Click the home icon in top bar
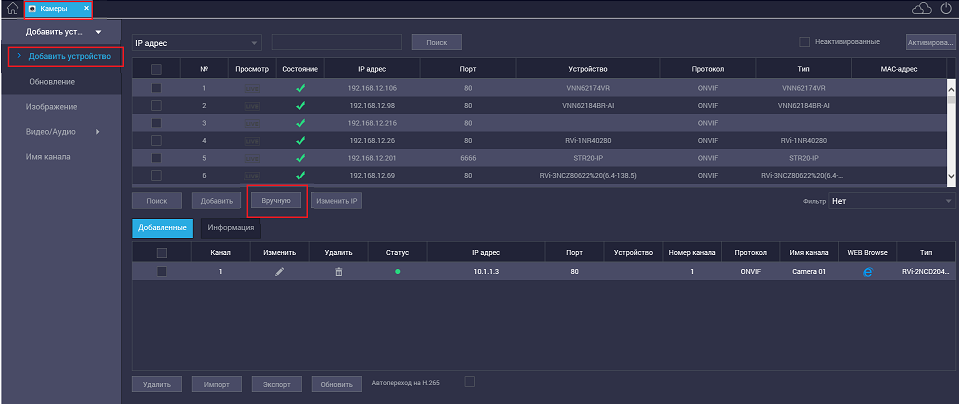 point(12,9)
